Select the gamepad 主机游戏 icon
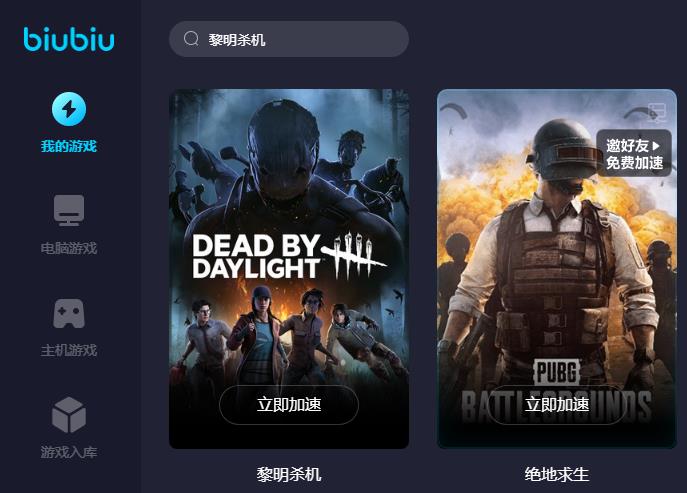This screenshot has width=687, height=493. point(69,313)
